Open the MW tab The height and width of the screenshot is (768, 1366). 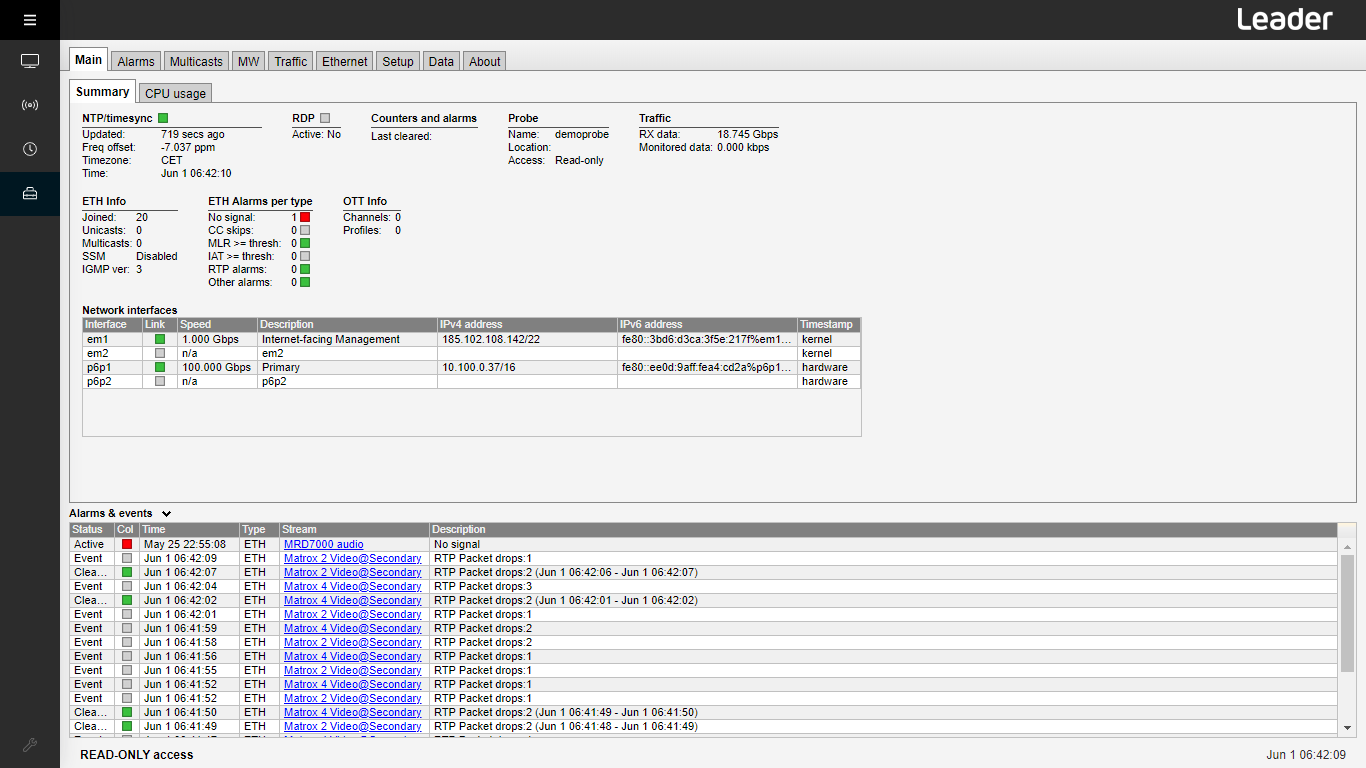pyautogui.click(x=248, y=62)
